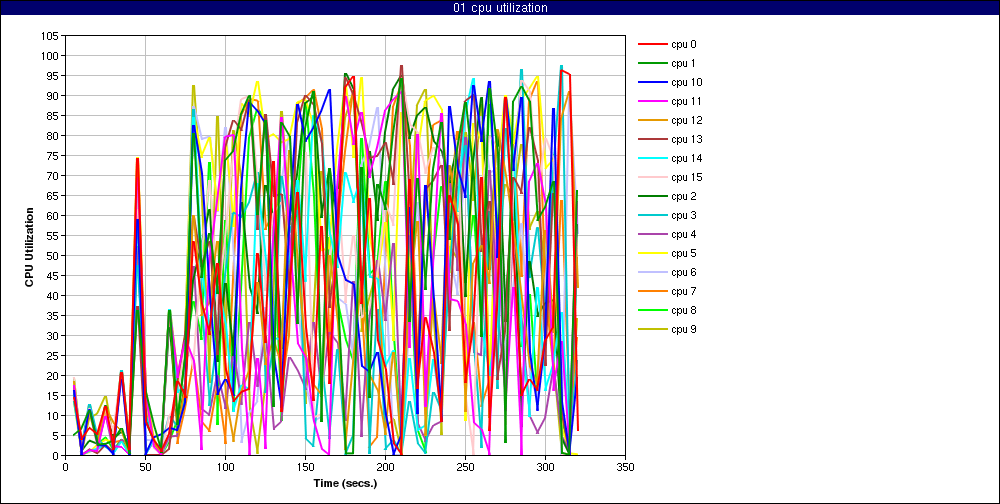Click the 150 tick on the time axis
The width and height of the screenshot is (1000, 504).
[305, 468]
